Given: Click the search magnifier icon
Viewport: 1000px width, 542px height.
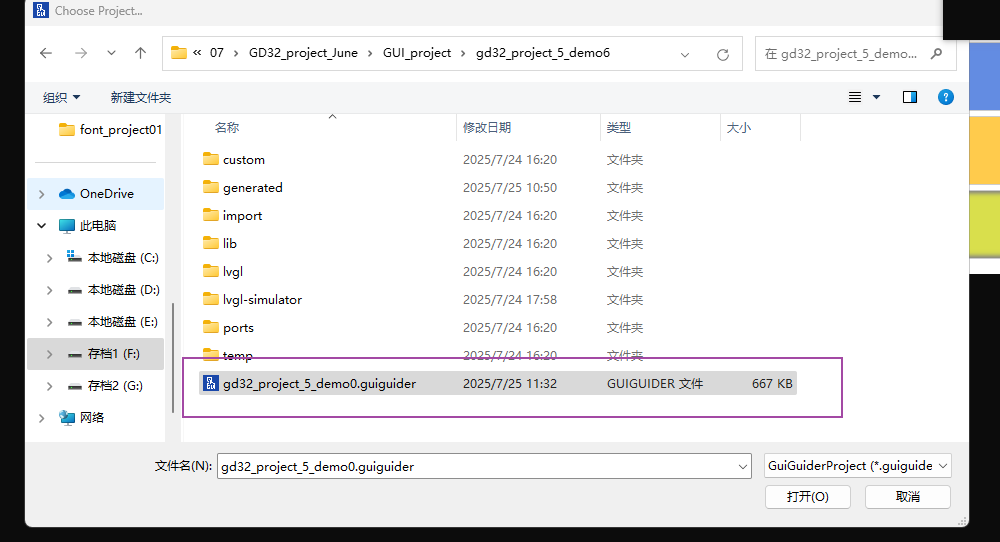Looking at the screenshot, I should pos(936,54).
